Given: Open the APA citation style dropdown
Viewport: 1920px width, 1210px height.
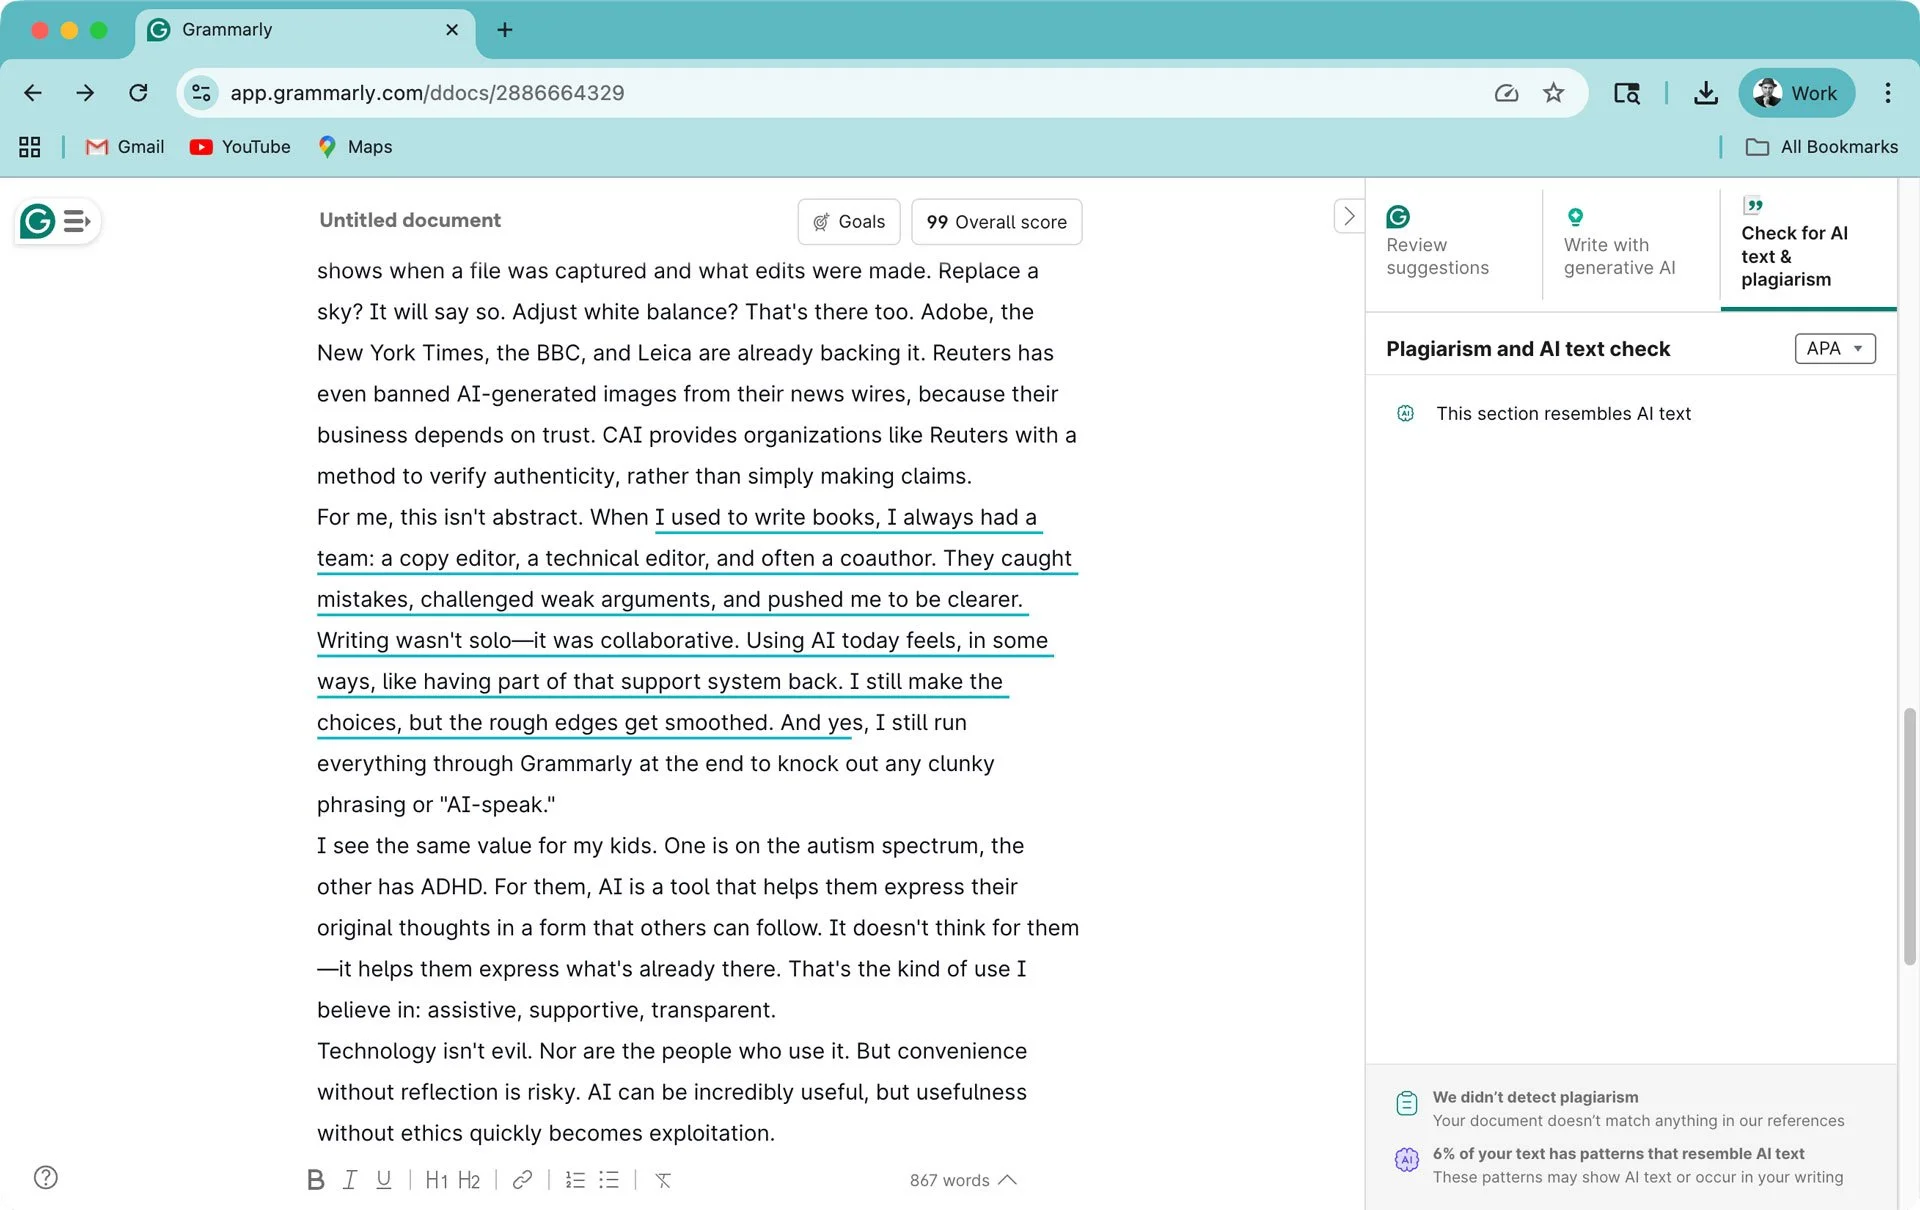Looking at the screenshot, I should coord(1834,348).
